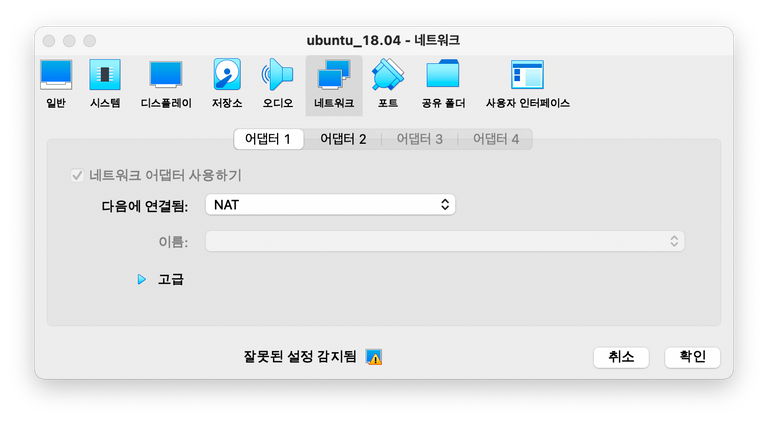This screenshot has height=422, width=768.
Task: Click the 확인 OK button
Action: [x=692, y=357]
